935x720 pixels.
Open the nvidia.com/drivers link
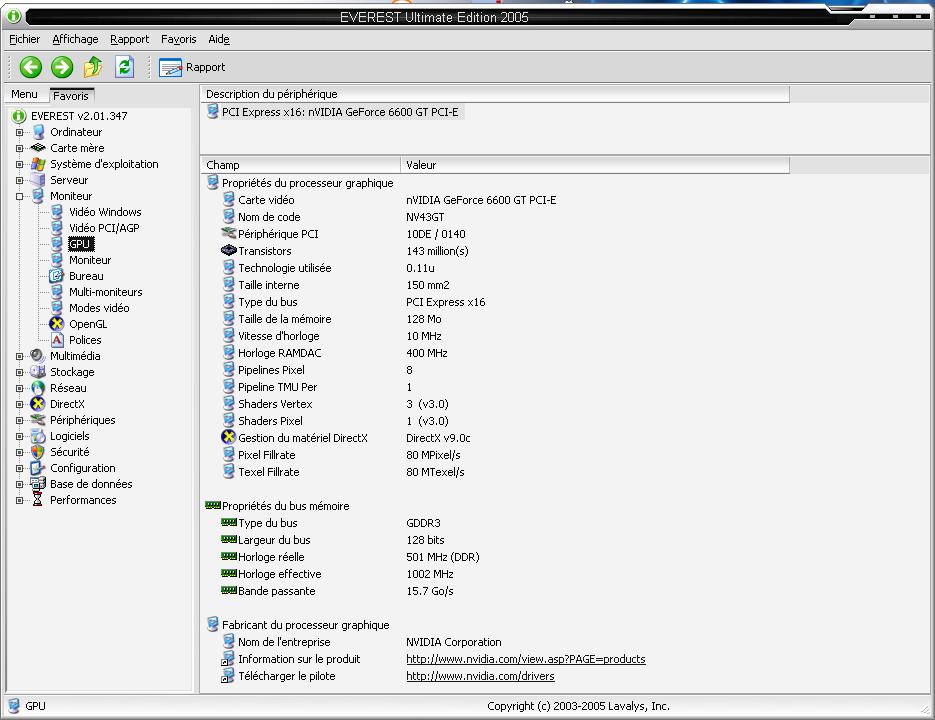(480, 676)
